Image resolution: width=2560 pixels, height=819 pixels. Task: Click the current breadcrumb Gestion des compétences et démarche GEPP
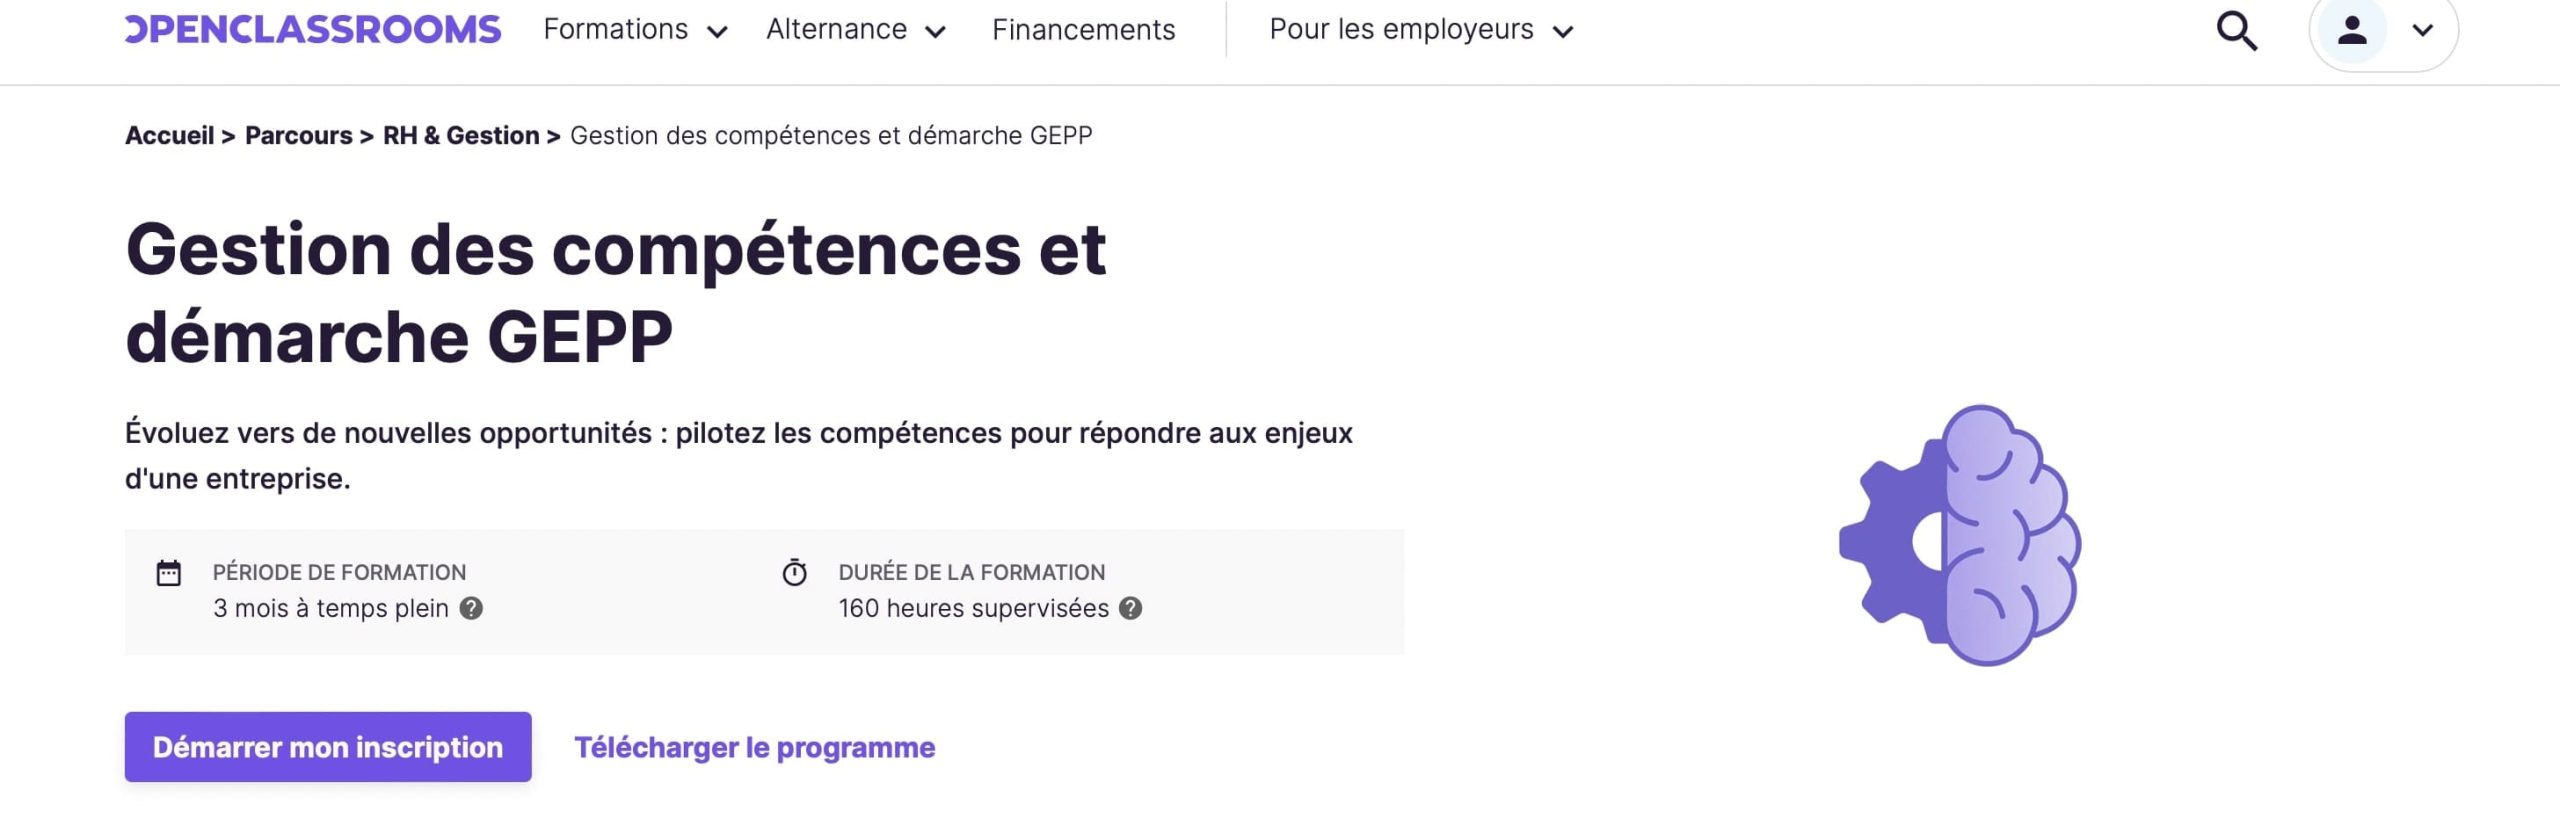pos(831,135)
